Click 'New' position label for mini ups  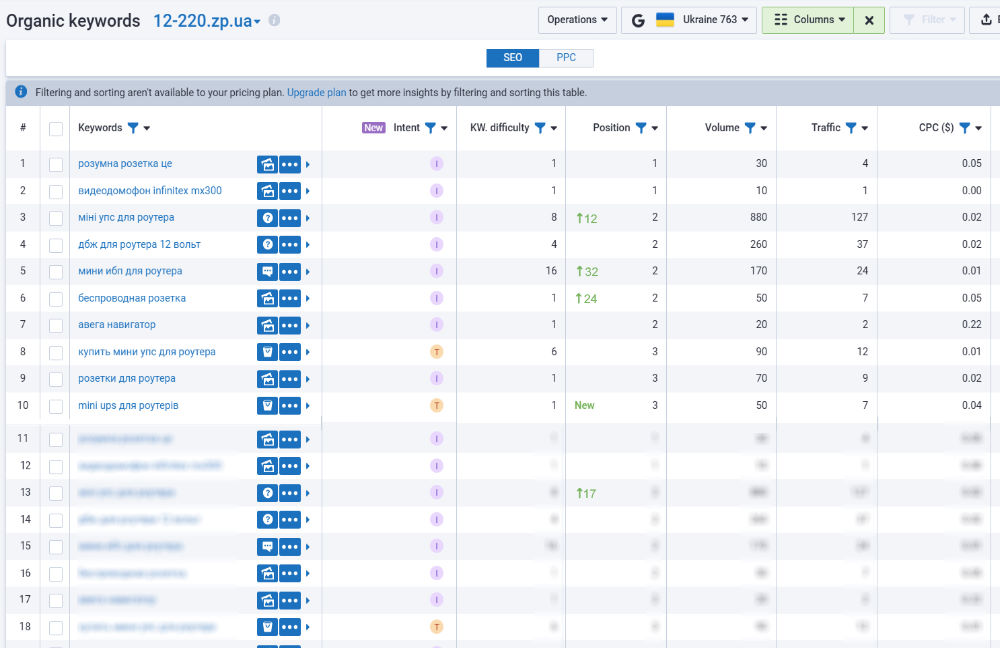point(584,405)
